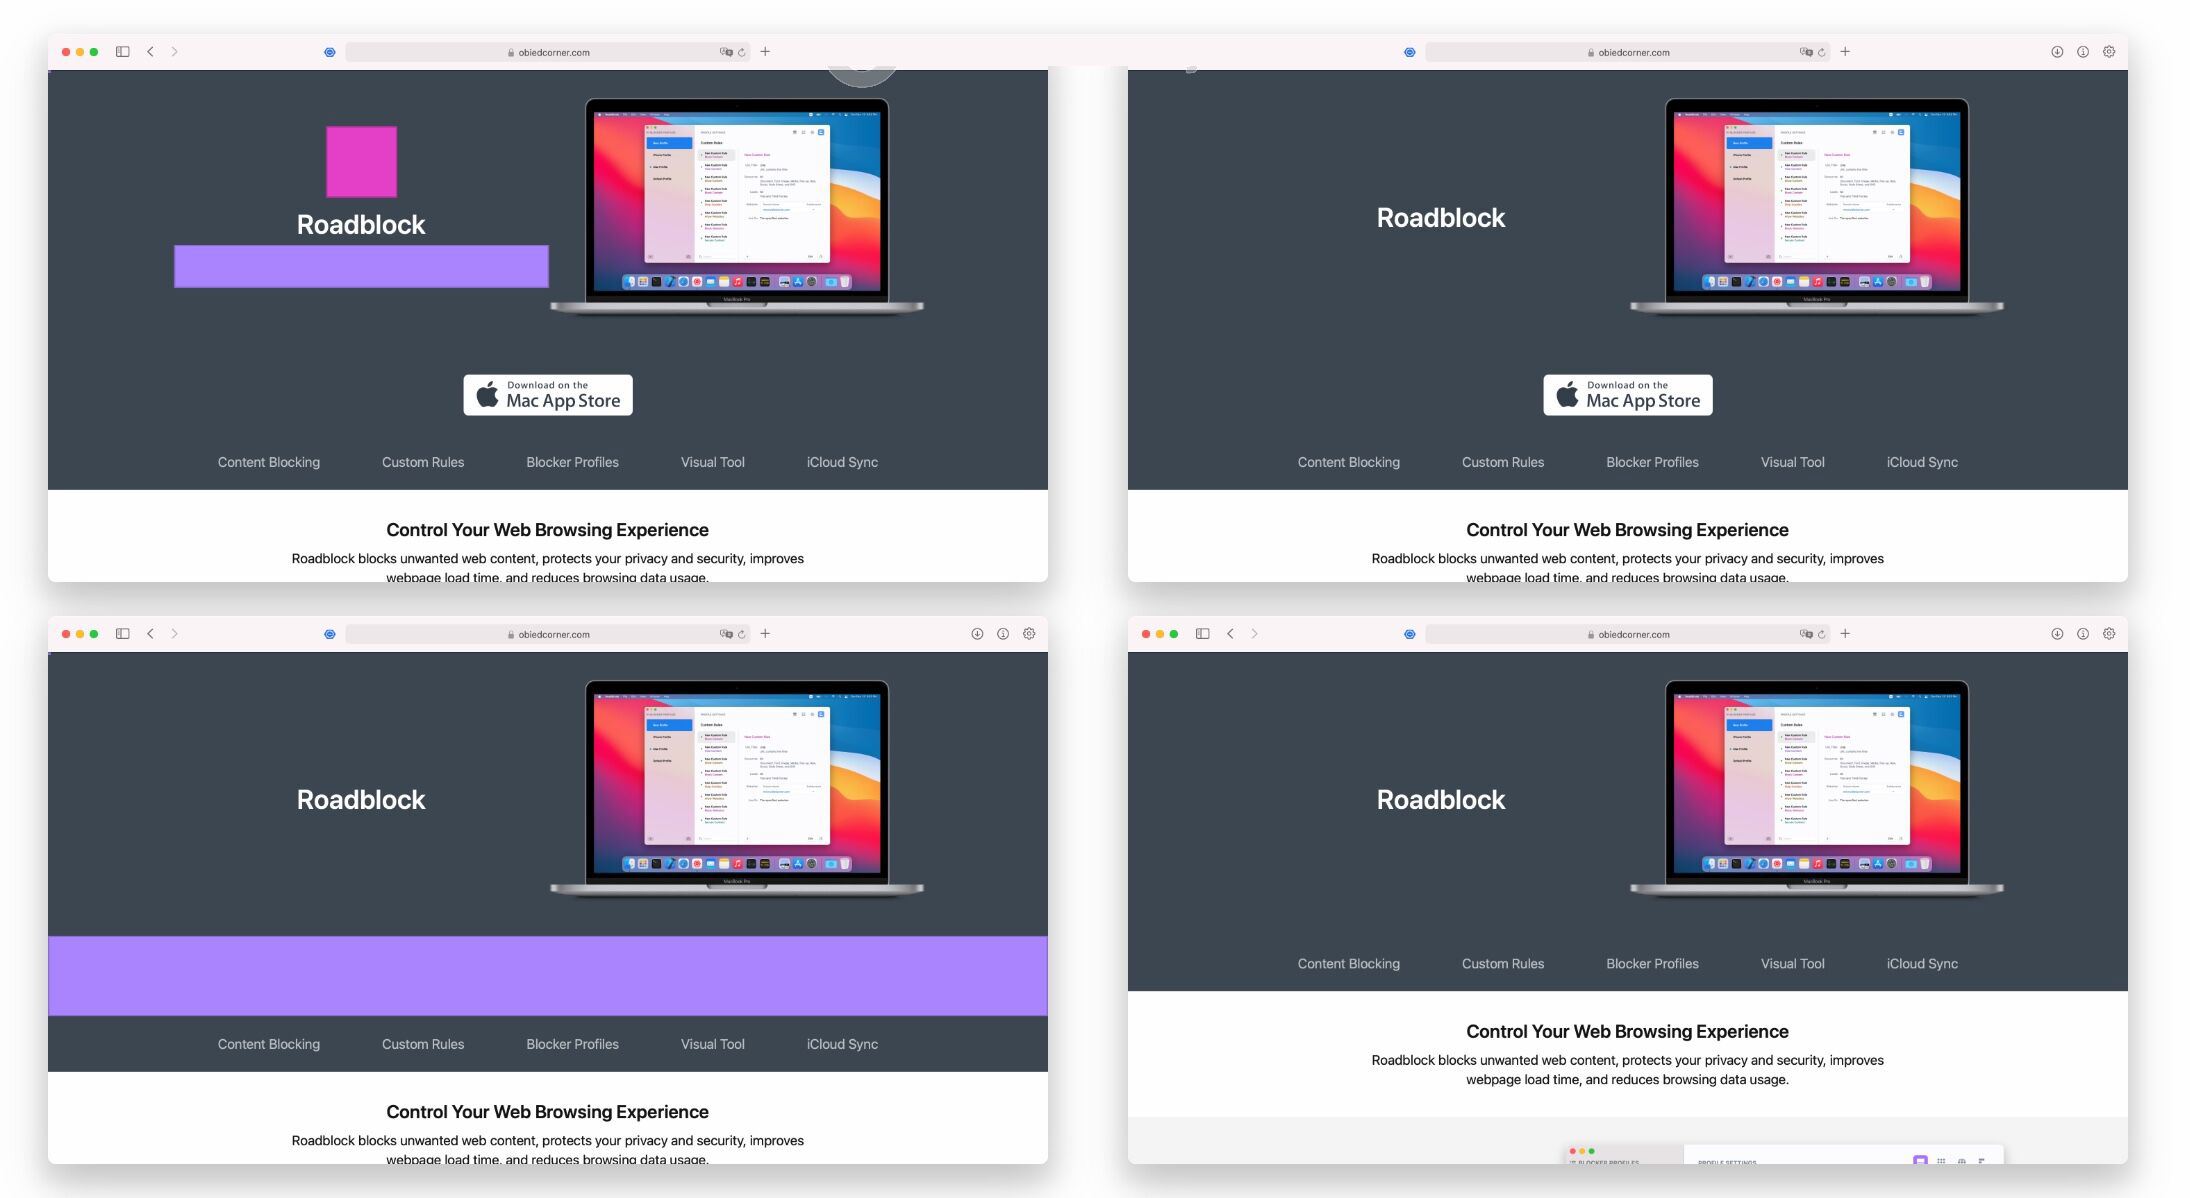Click the translate icon in the top-right window's address bar
The height and width of the screenshot is (1198, 2190).
point(1806,52)
